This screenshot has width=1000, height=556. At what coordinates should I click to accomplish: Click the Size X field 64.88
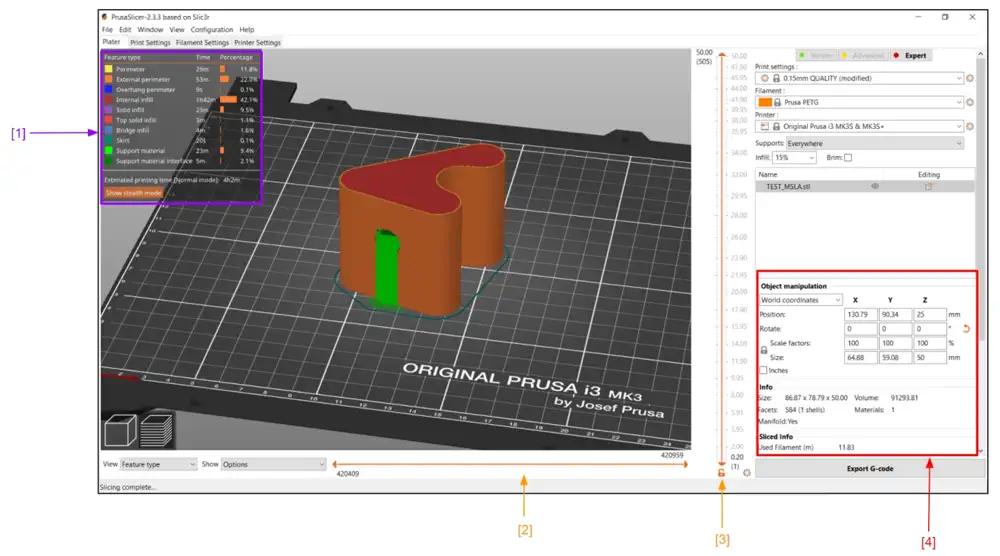pyautogui.click(x=860, y=358)
